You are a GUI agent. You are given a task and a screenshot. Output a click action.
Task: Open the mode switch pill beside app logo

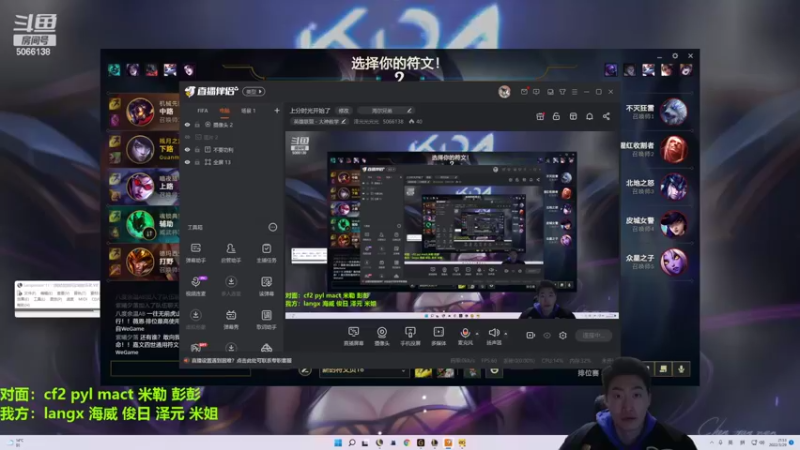pyautogui.click(x=254, y=91)
